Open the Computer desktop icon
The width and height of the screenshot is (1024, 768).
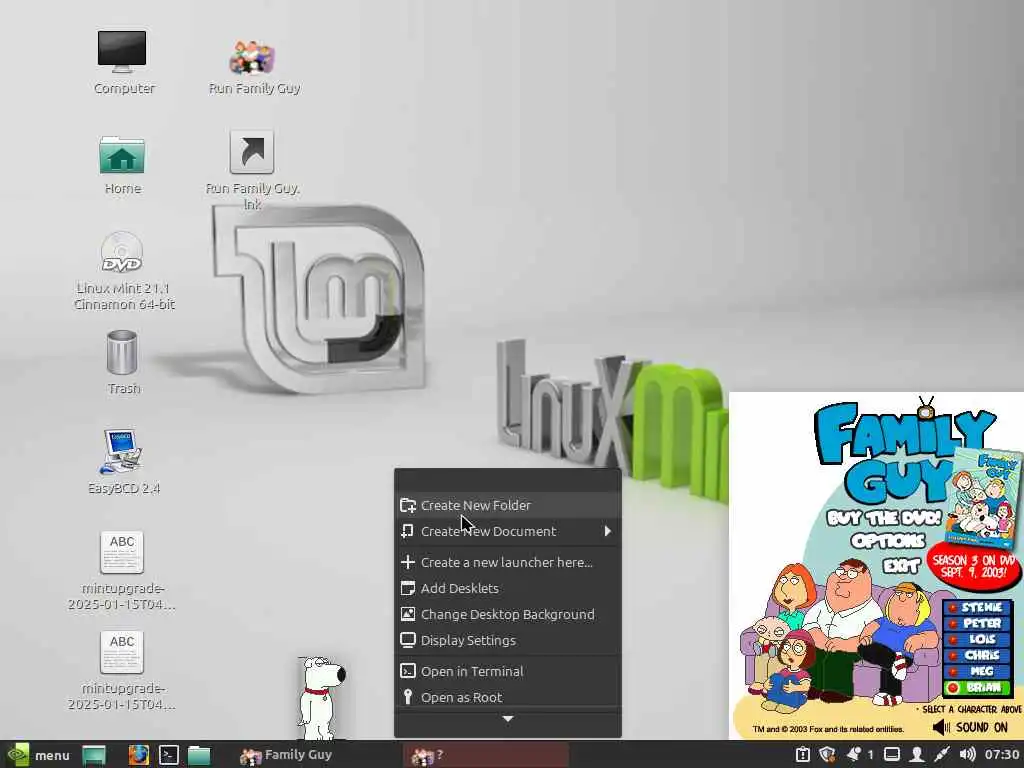pos(122,52)
